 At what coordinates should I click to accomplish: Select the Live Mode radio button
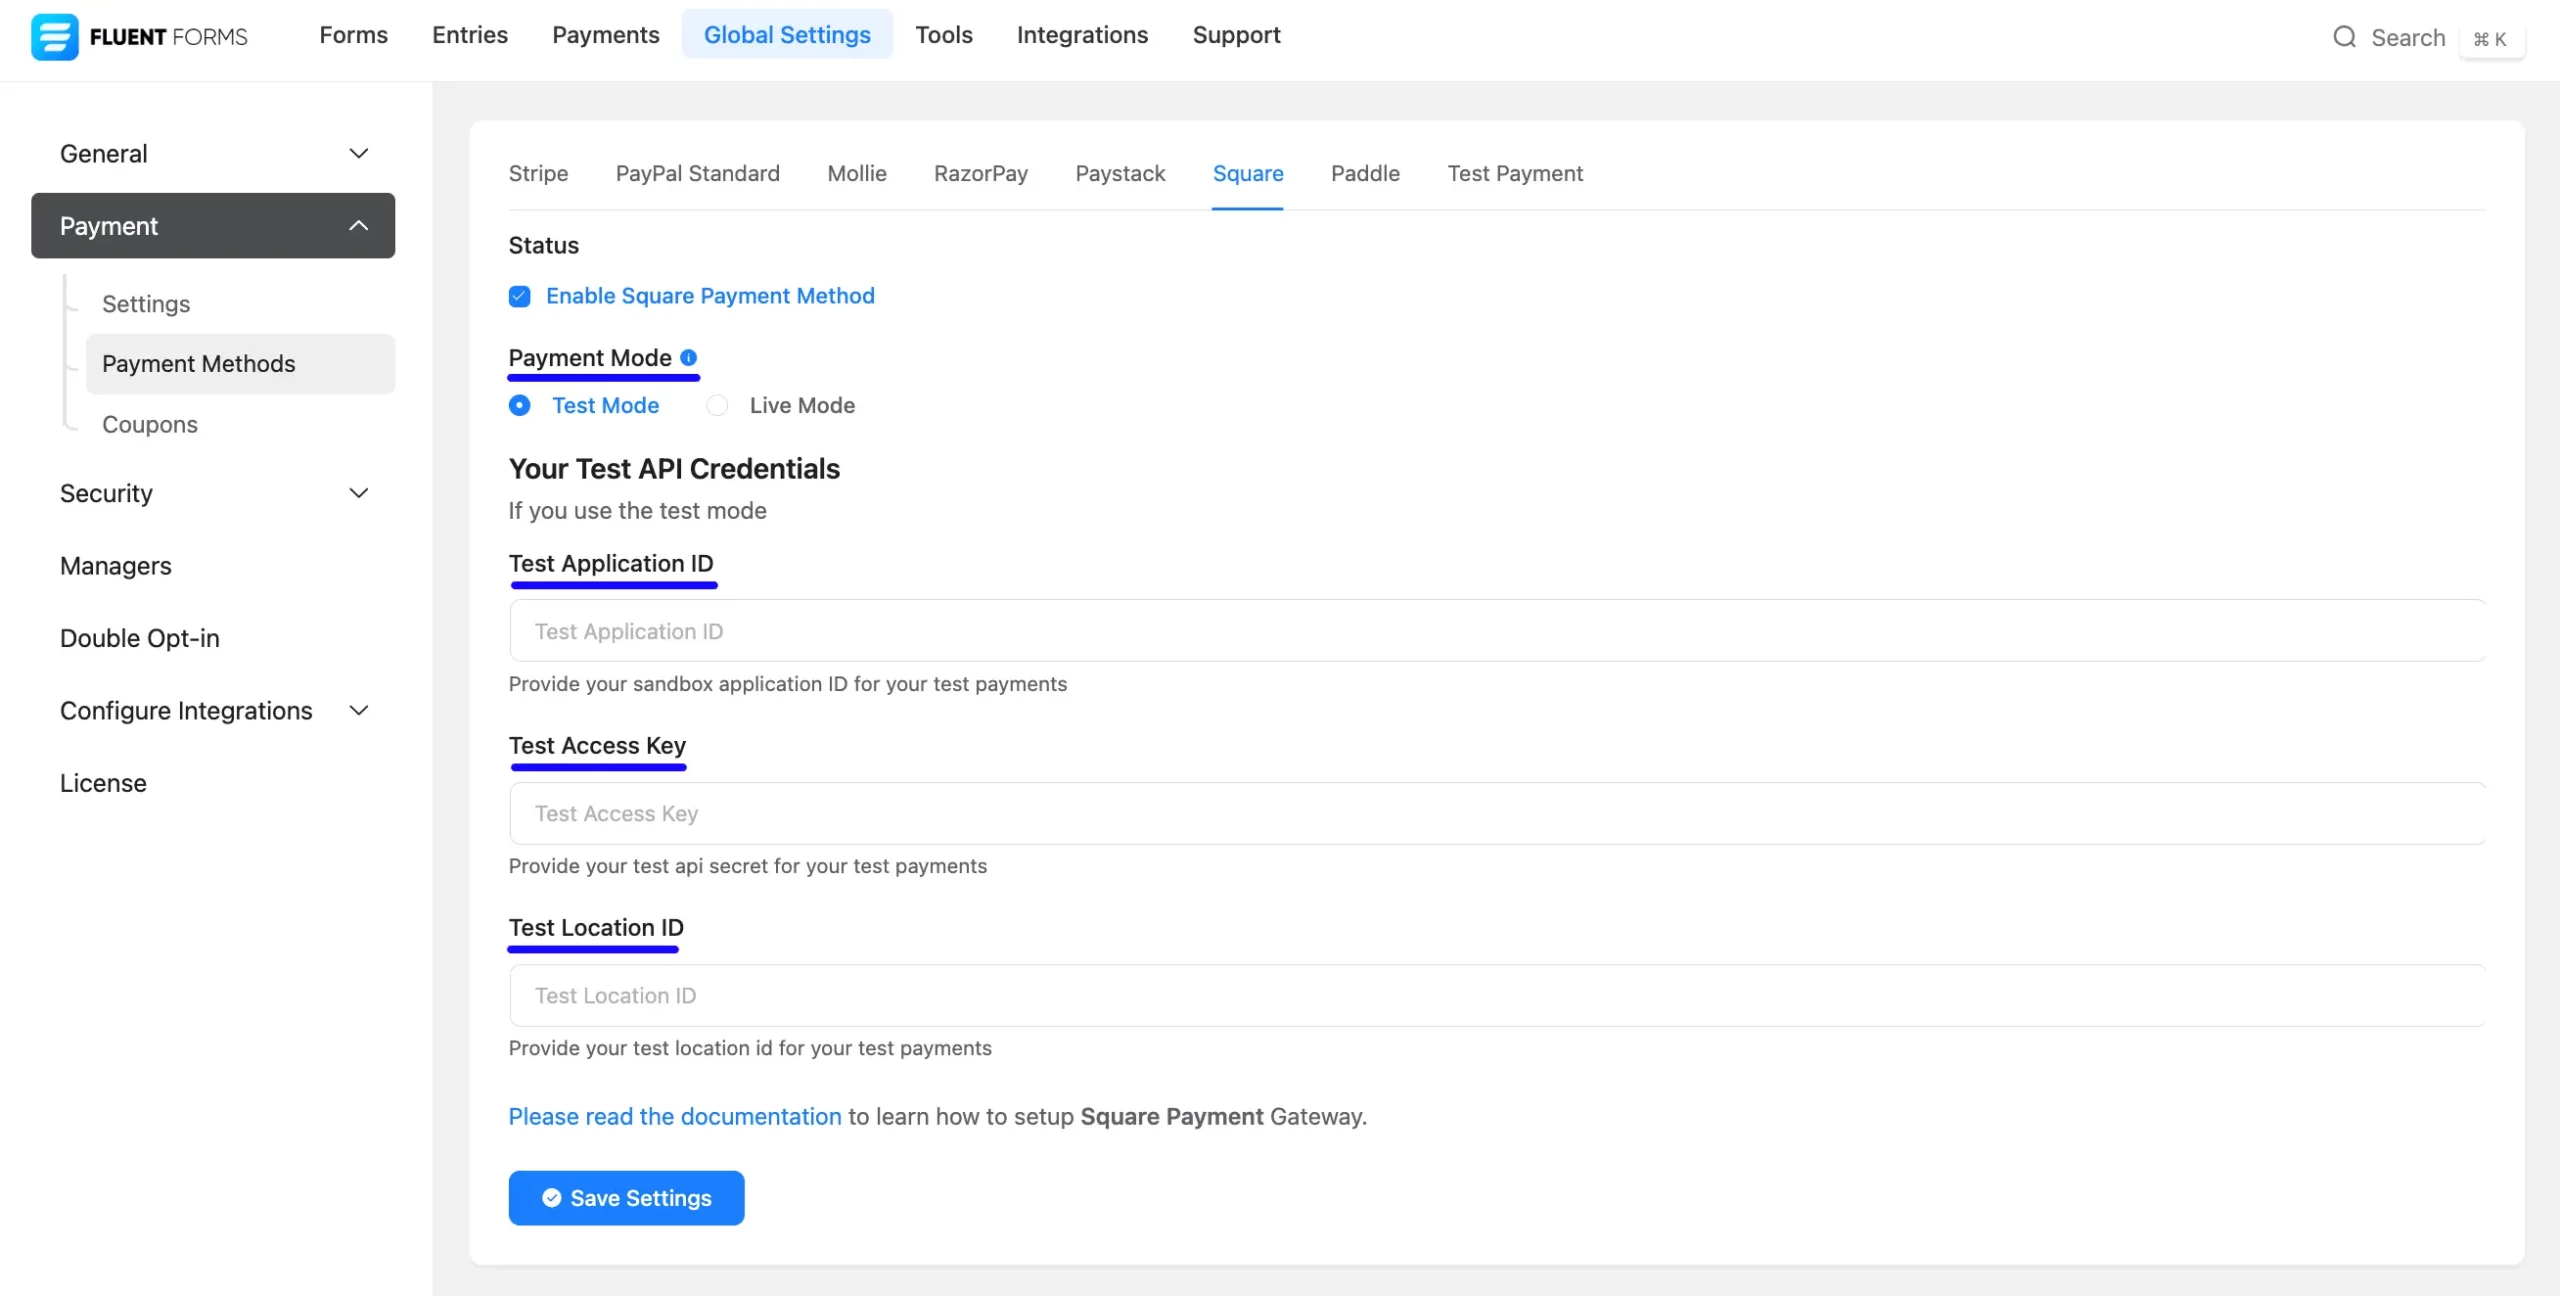717,405
